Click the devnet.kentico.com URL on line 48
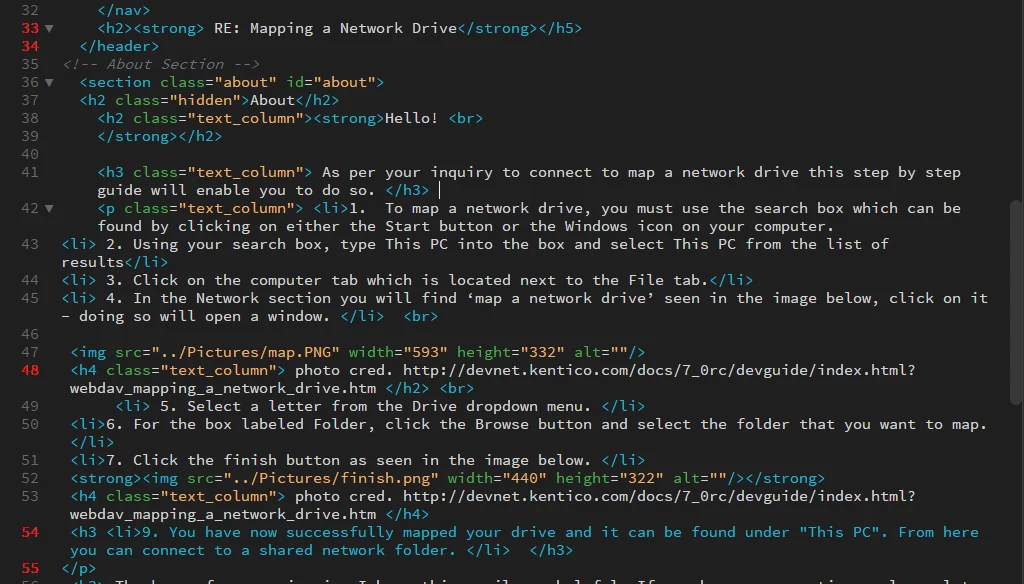The image size is (1024, 584). (492, 380)
